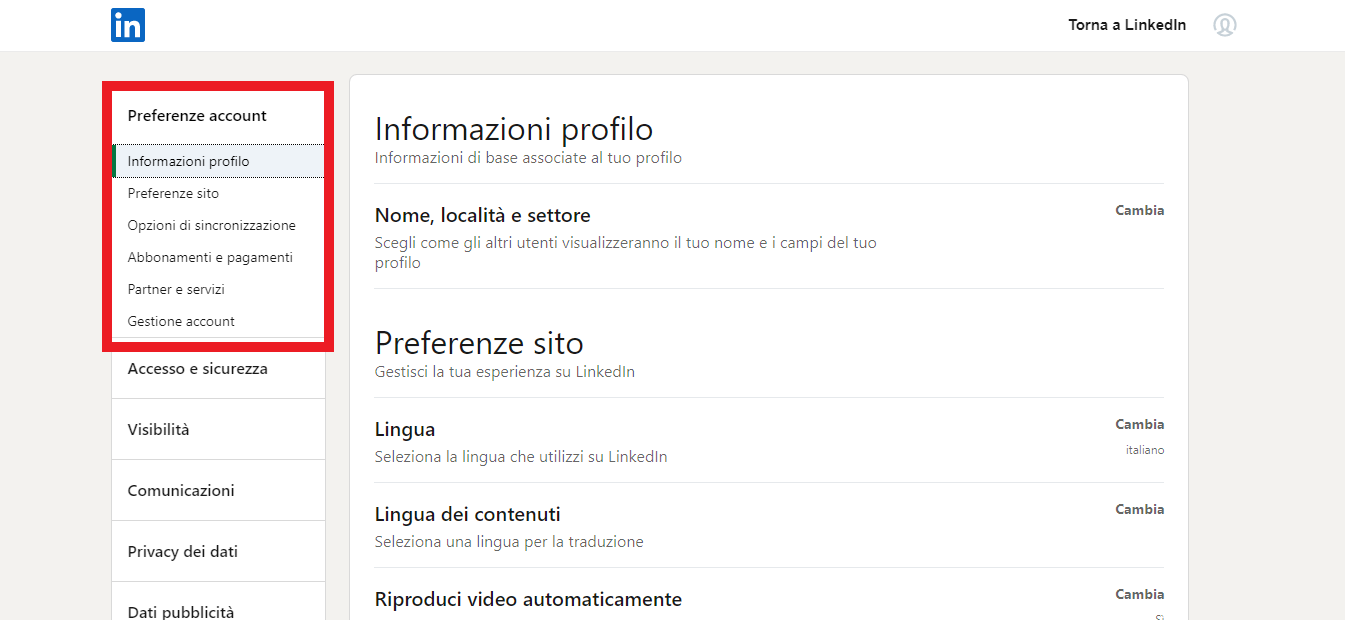
Task: Click Cambia for Riproduci video automaticamente
Action: click(1139, 593)
